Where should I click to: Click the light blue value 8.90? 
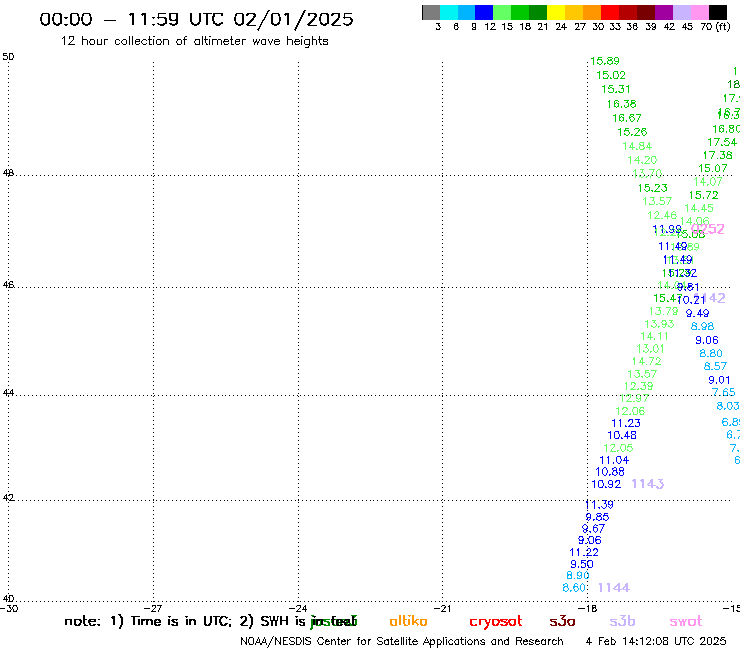[x=578, y=576]
